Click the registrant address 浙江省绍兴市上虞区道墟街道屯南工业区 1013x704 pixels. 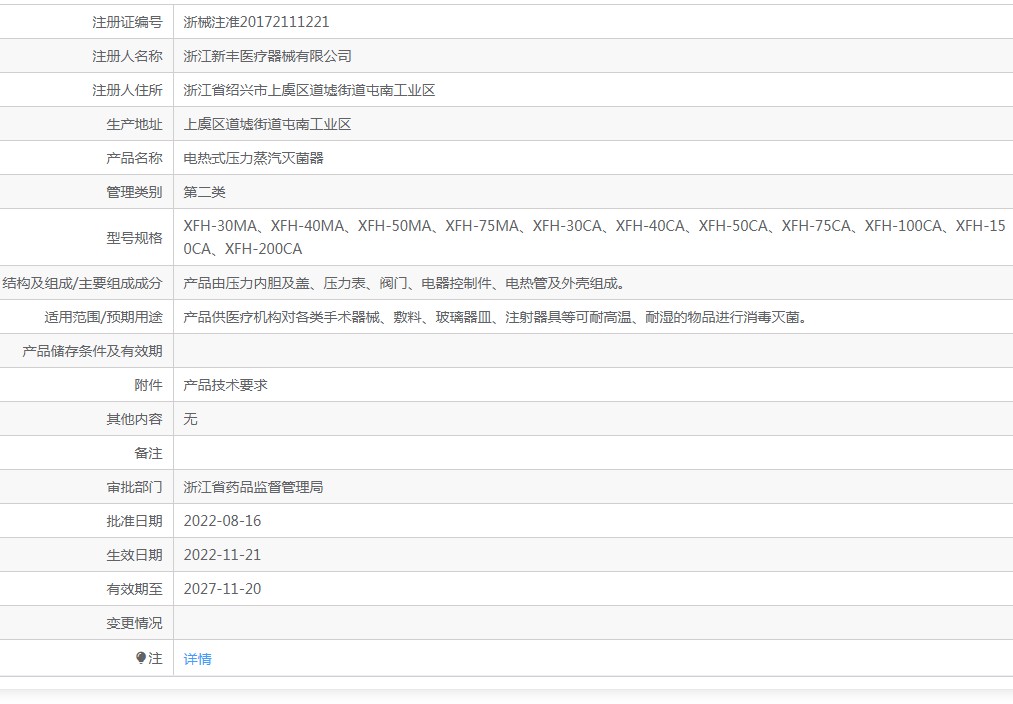[309, 90]
